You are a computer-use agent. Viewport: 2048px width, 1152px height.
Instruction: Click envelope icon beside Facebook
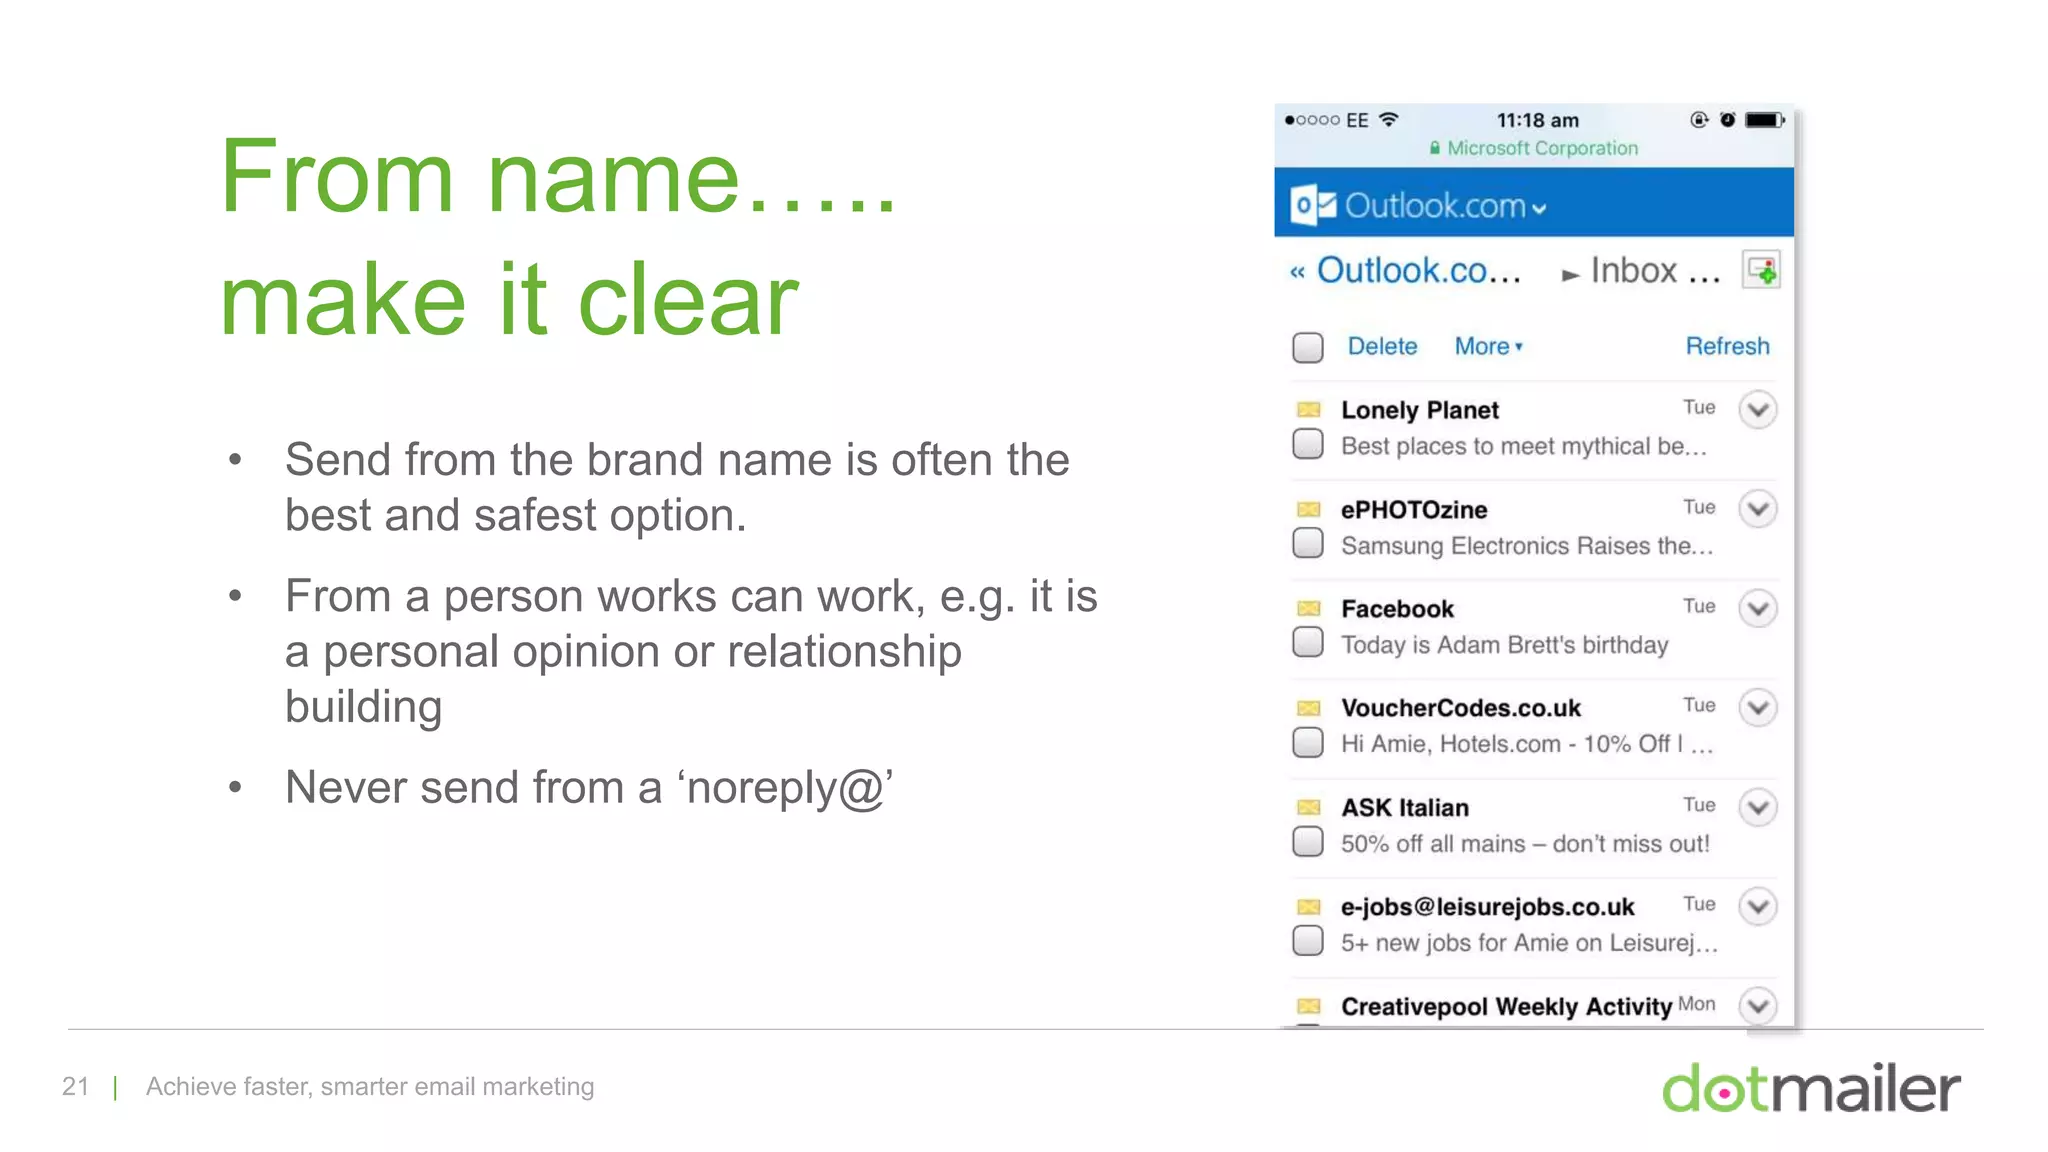(1308, 608)
